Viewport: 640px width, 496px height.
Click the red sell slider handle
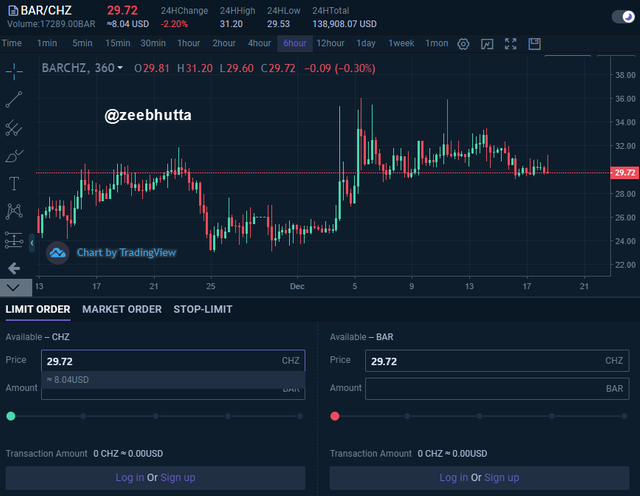click(x=335, y=416)
